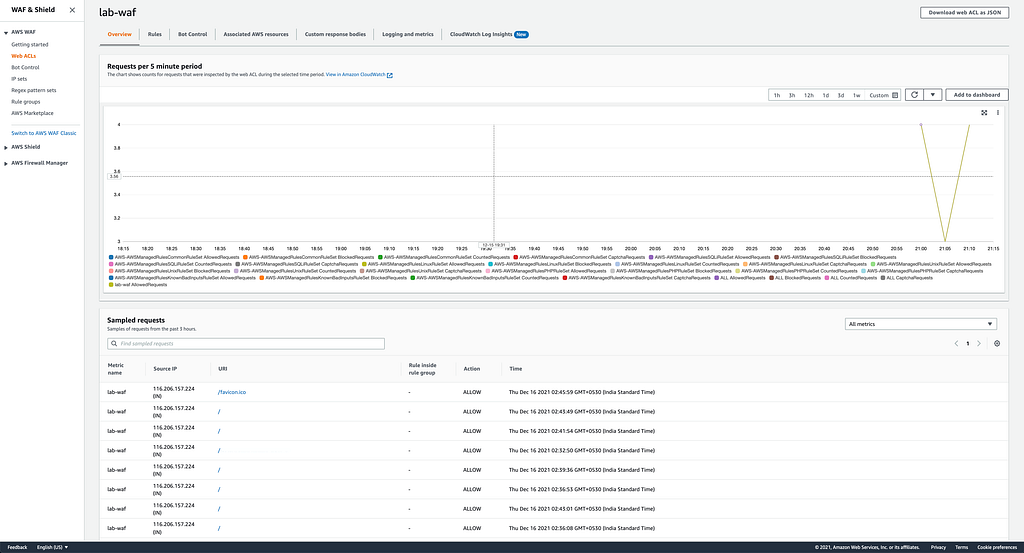Select the 1h time range
The height and width of the screenshot is (553, 1024).
coord(777,95)
